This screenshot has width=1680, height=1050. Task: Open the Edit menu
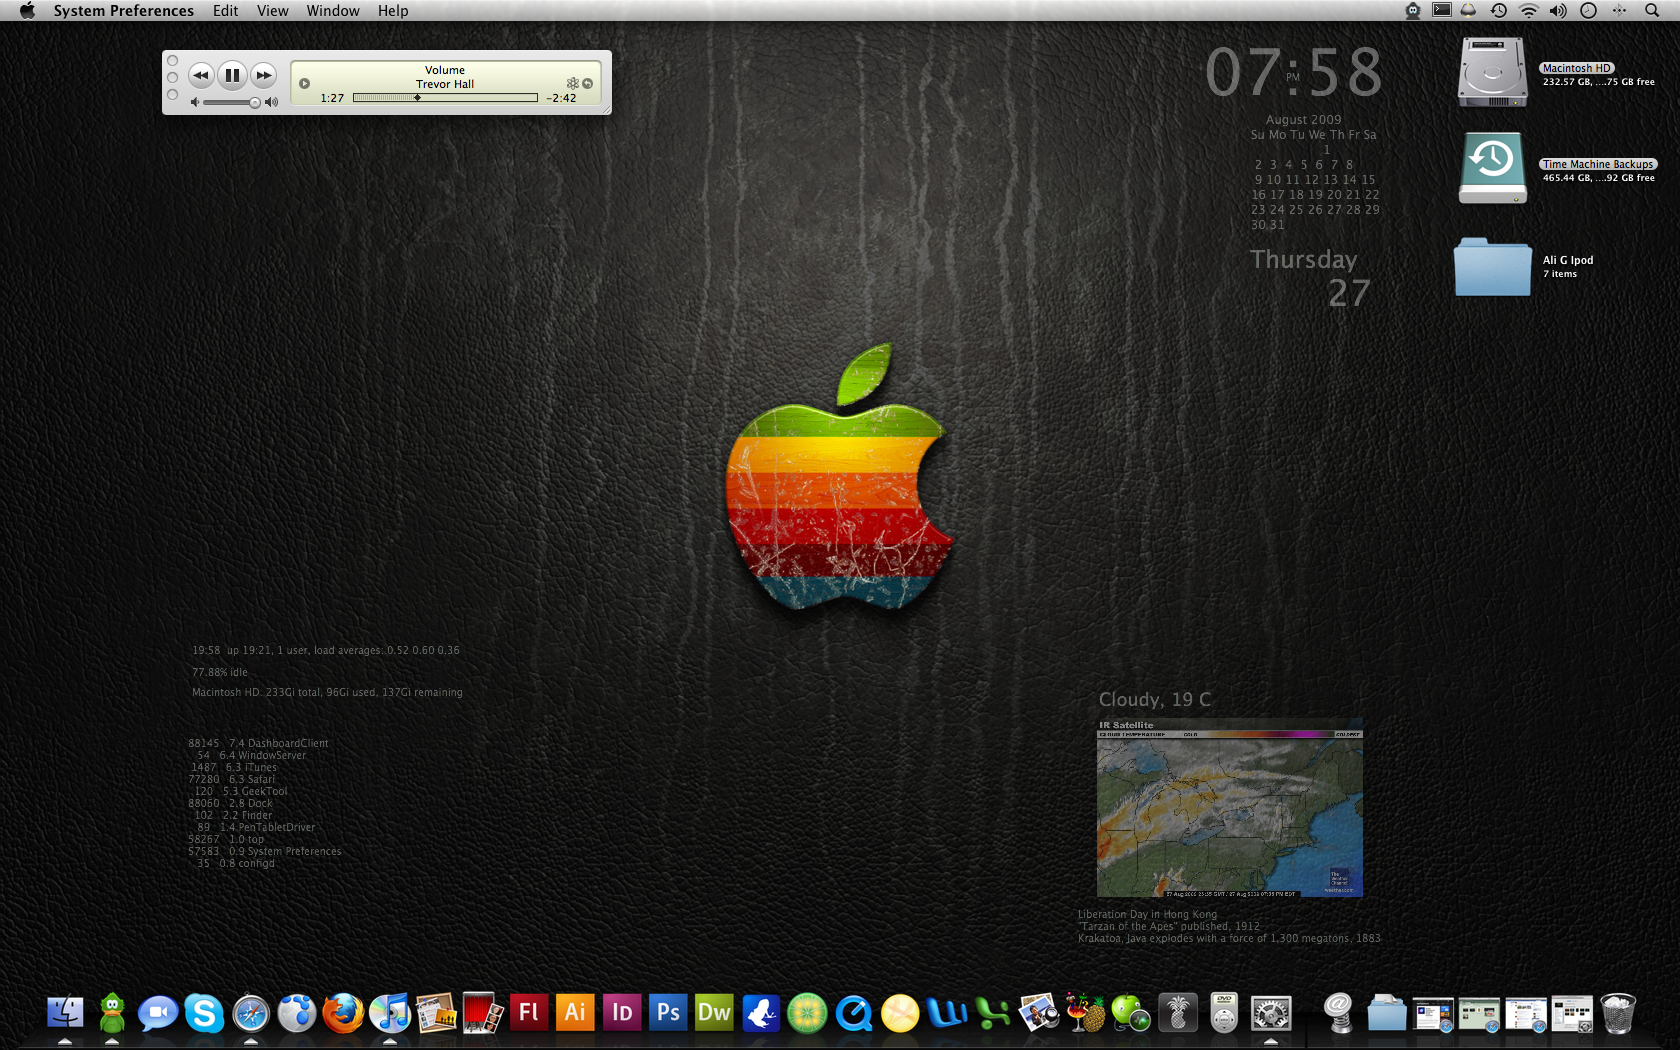tap(225, 10)
